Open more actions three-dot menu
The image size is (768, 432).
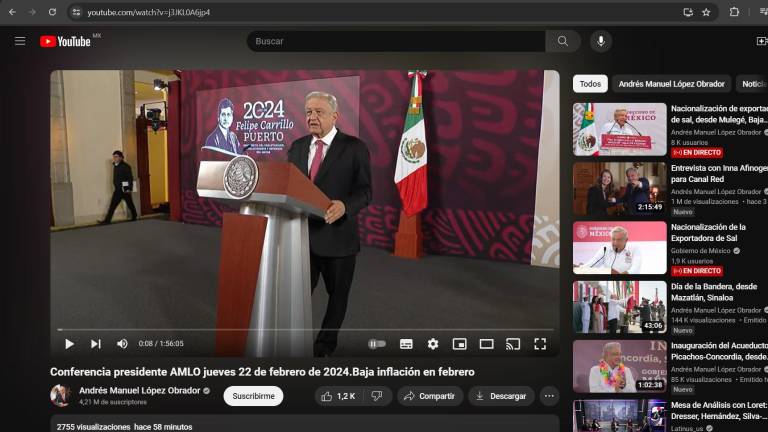tap(549, 396)
